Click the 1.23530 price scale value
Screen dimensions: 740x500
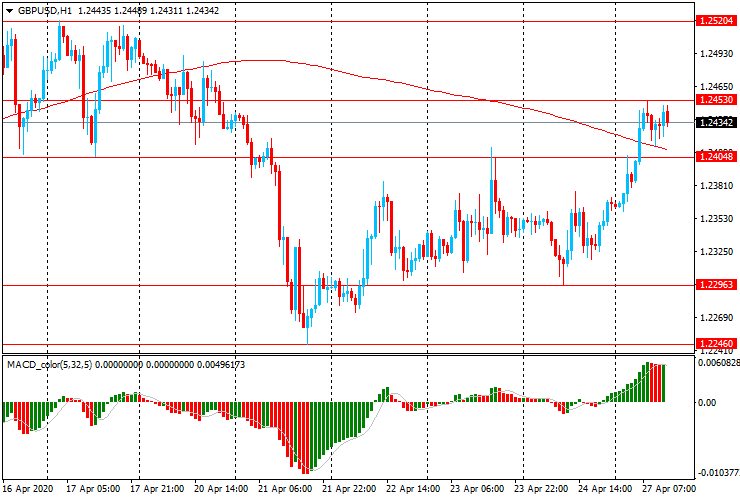(x=717, y=219)
